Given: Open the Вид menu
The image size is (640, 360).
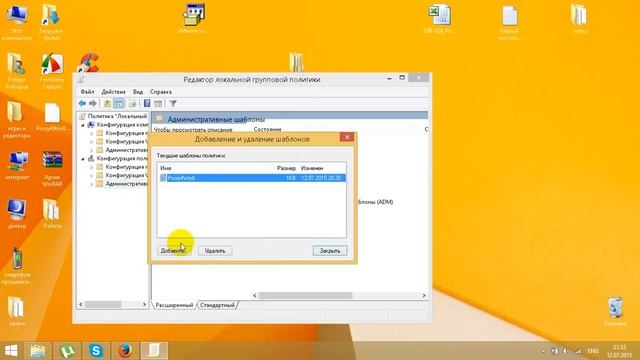Looking at the screenshot, I should (138, 92).
